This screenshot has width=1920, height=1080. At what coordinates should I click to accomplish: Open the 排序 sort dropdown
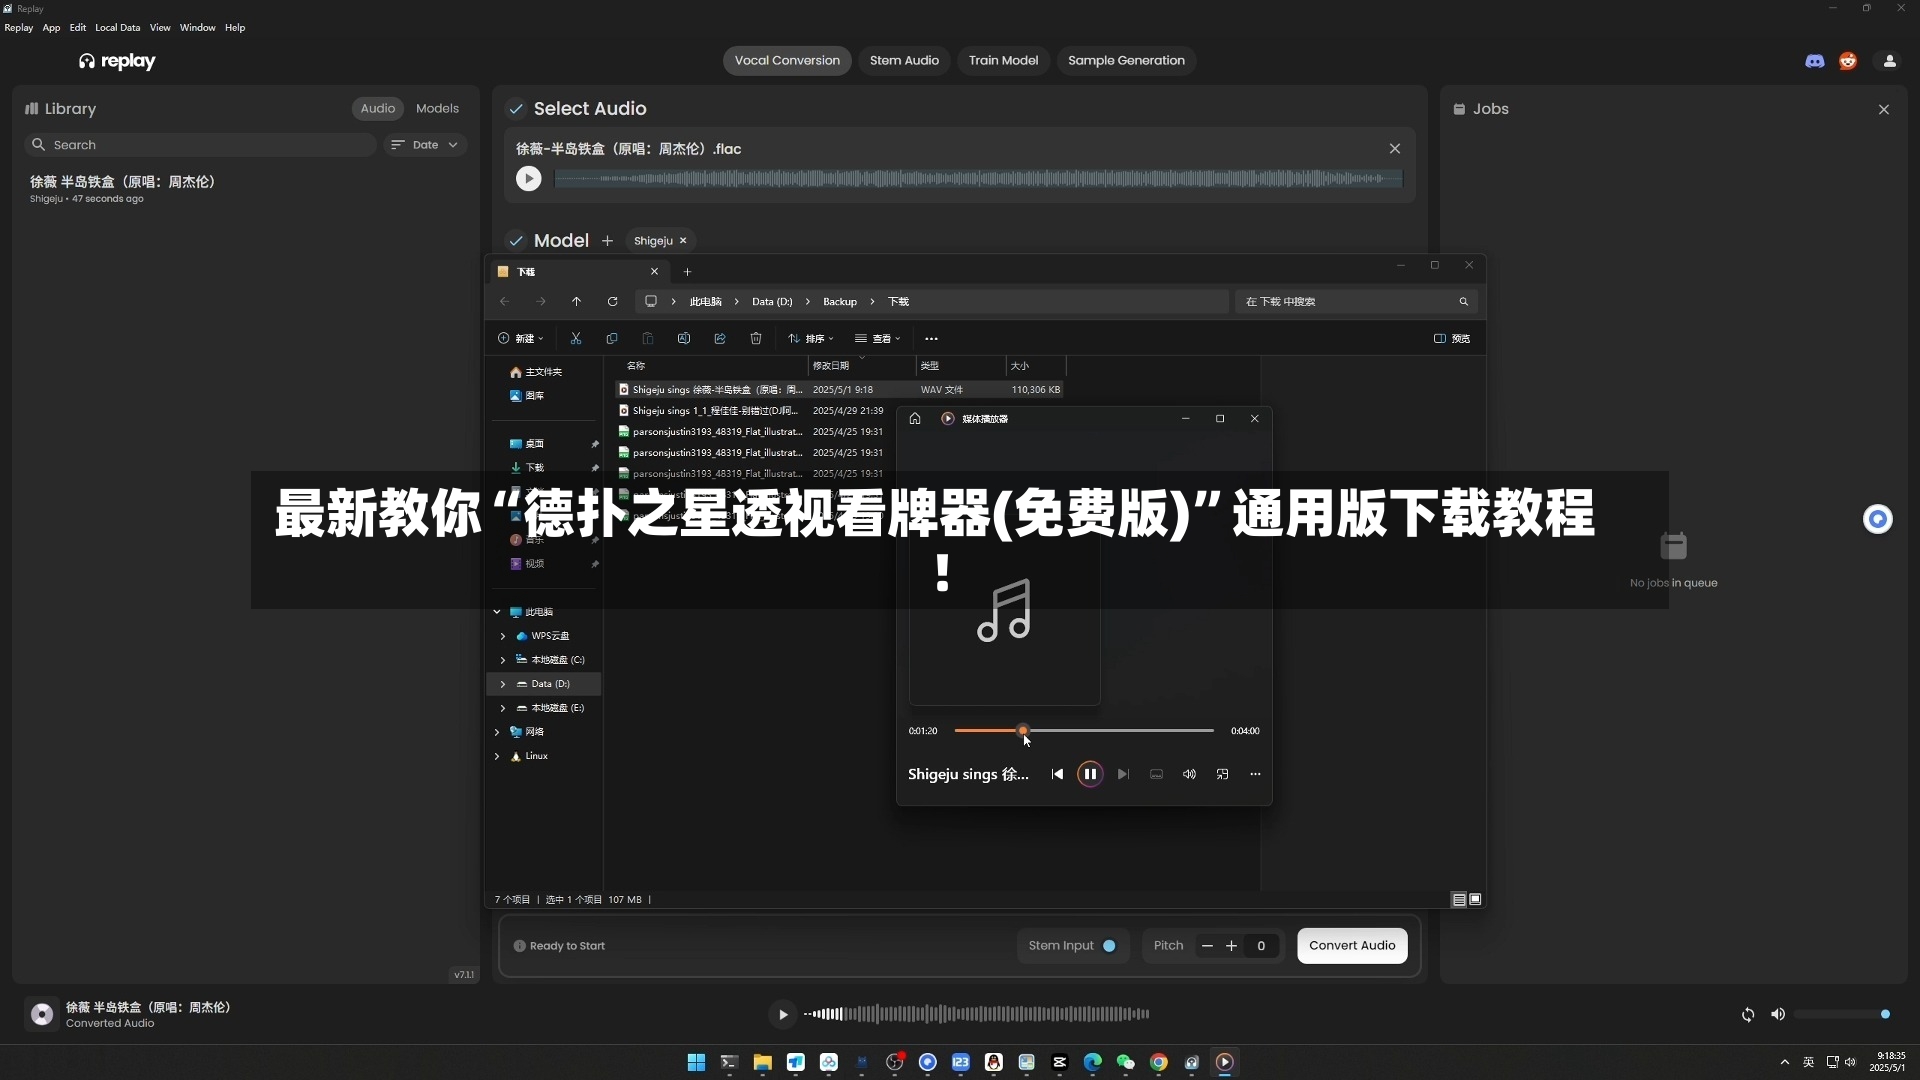pos(811,339)
